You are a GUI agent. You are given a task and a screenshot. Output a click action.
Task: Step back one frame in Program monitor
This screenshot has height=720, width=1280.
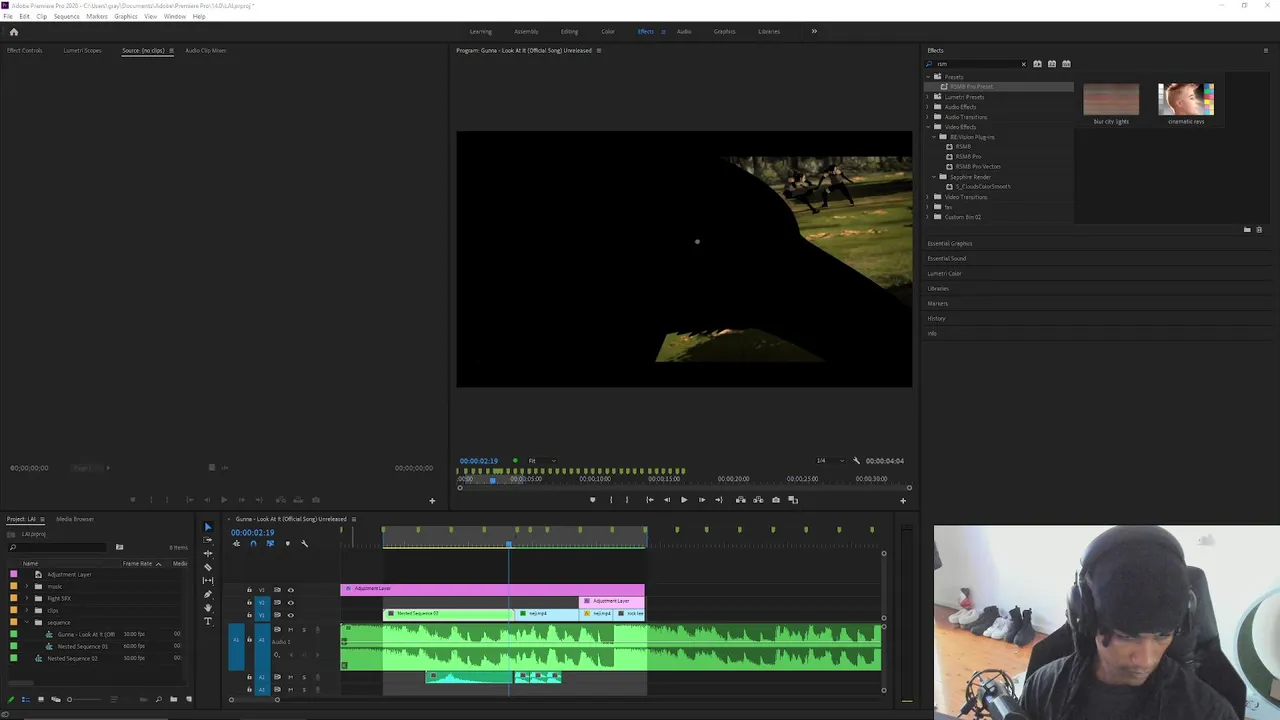pos(667,500)
